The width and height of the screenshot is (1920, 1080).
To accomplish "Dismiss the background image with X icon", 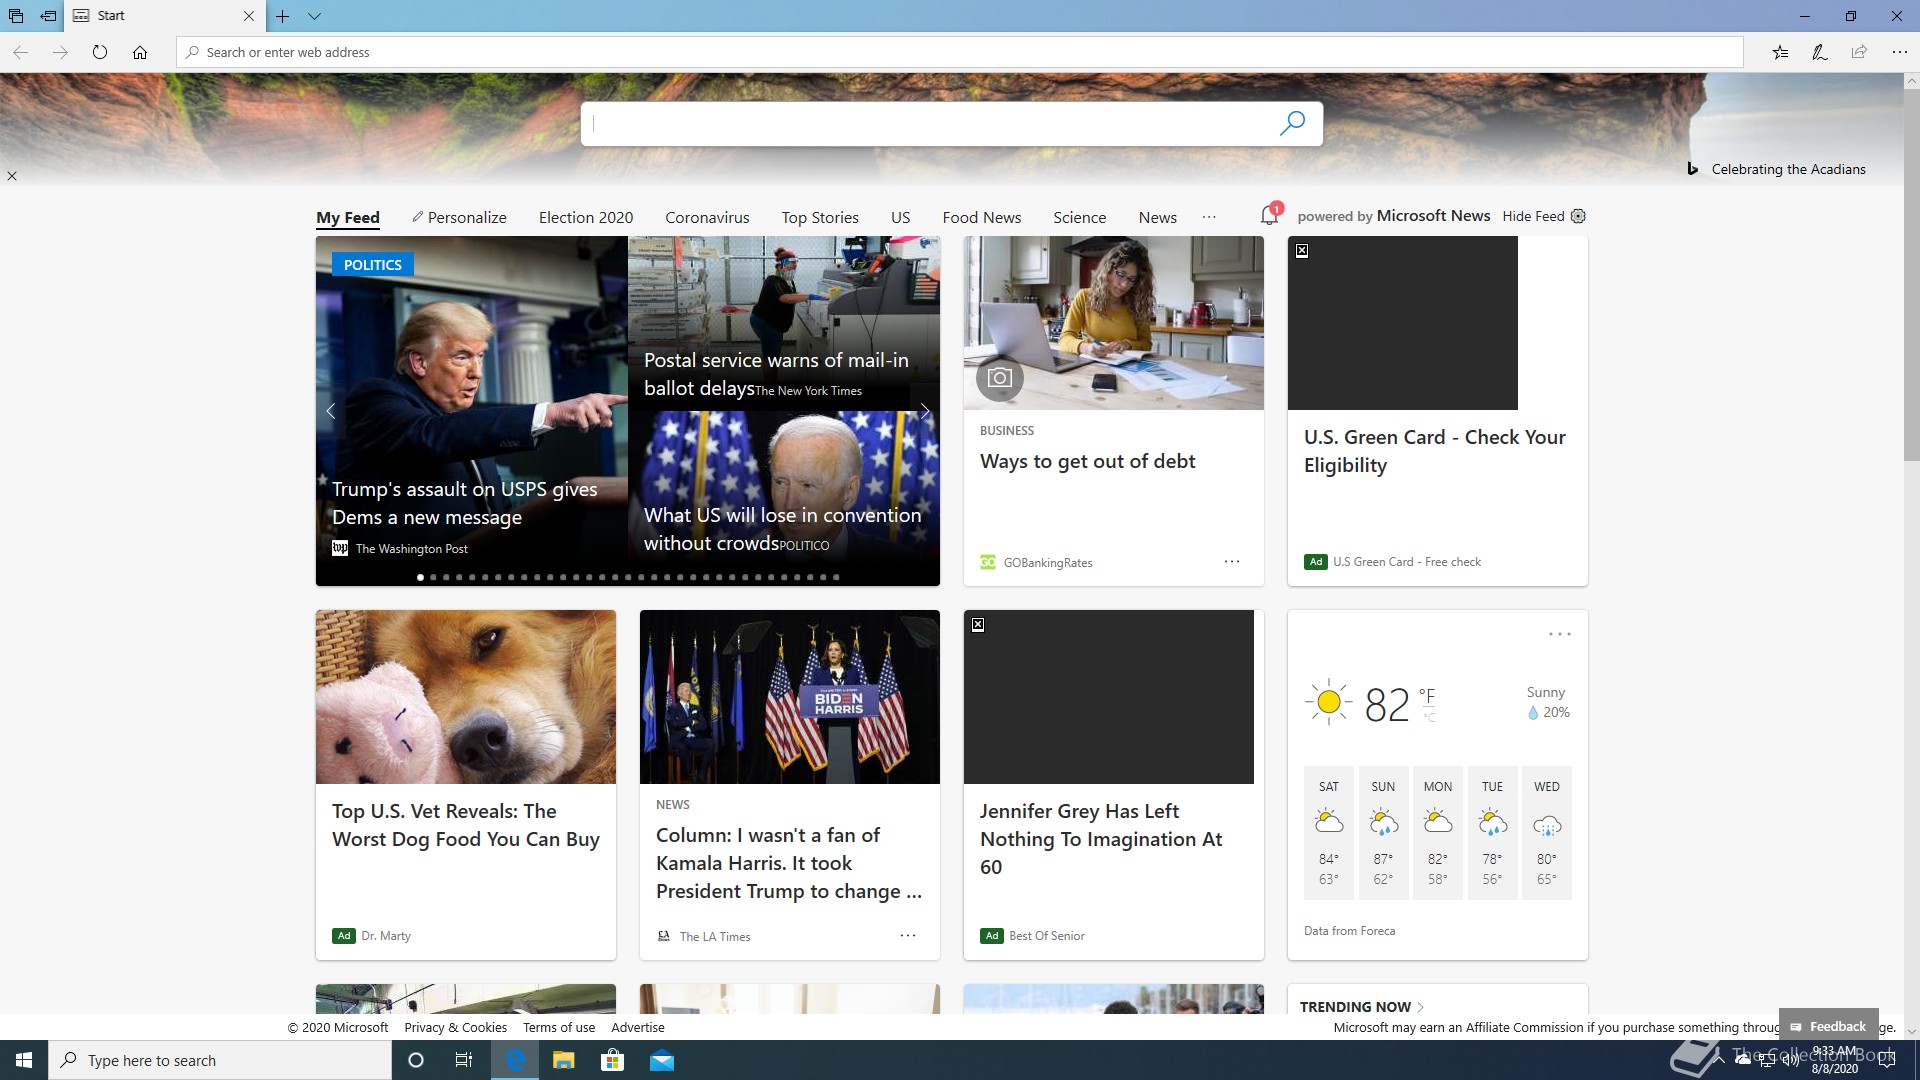I will pos(12,176).
